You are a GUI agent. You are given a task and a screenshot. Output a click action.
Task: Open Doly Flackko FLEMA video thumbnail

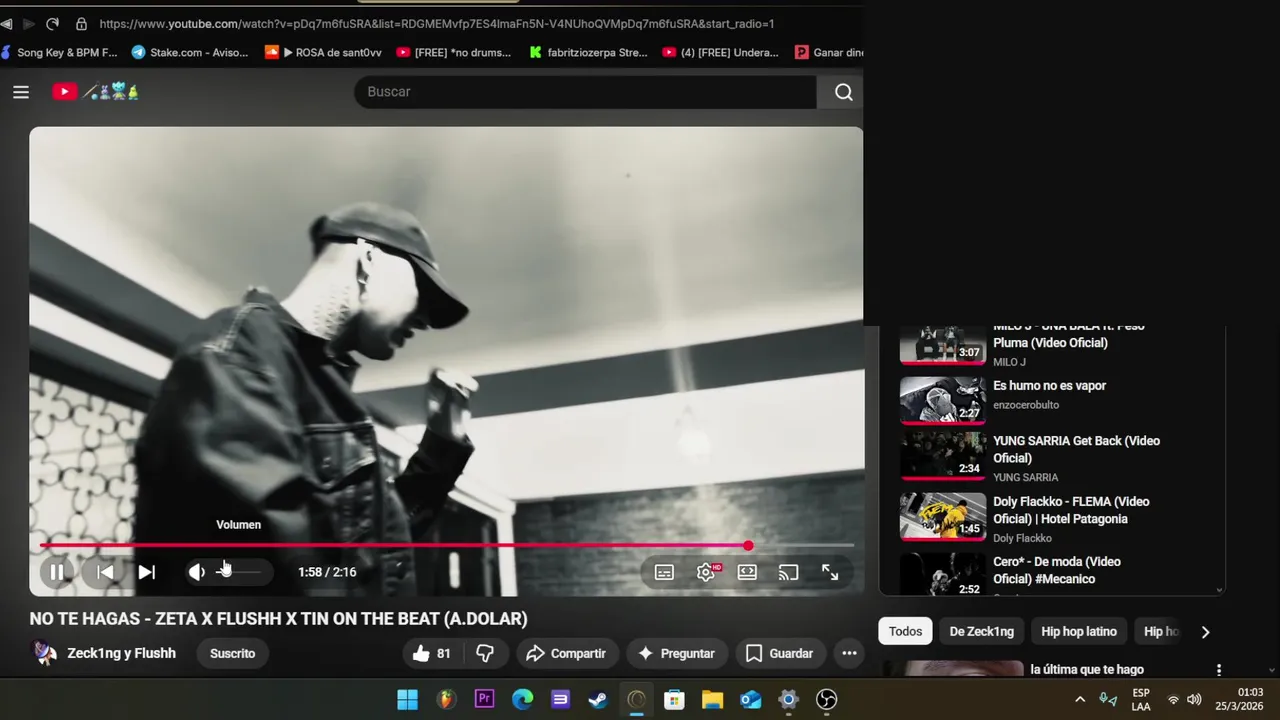point(943,516)
